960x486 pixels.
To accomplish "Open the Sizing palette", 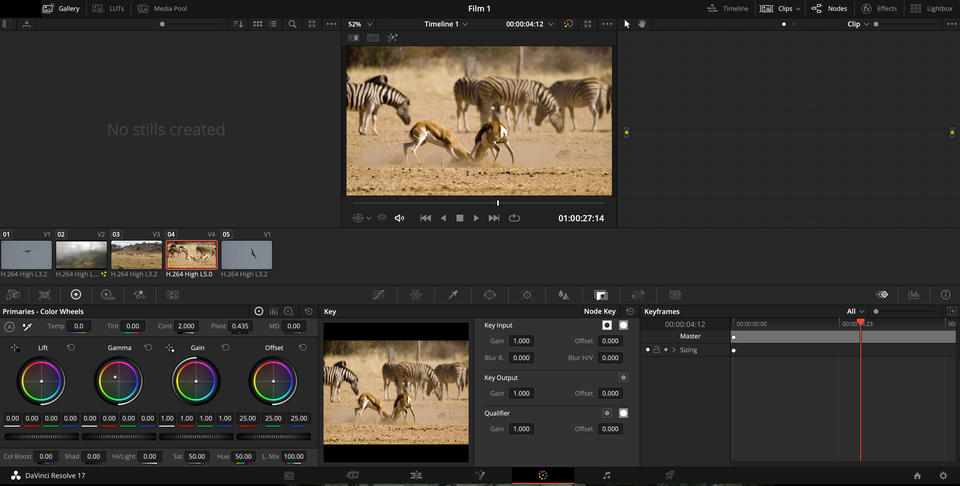I will (x=638, y=295).
